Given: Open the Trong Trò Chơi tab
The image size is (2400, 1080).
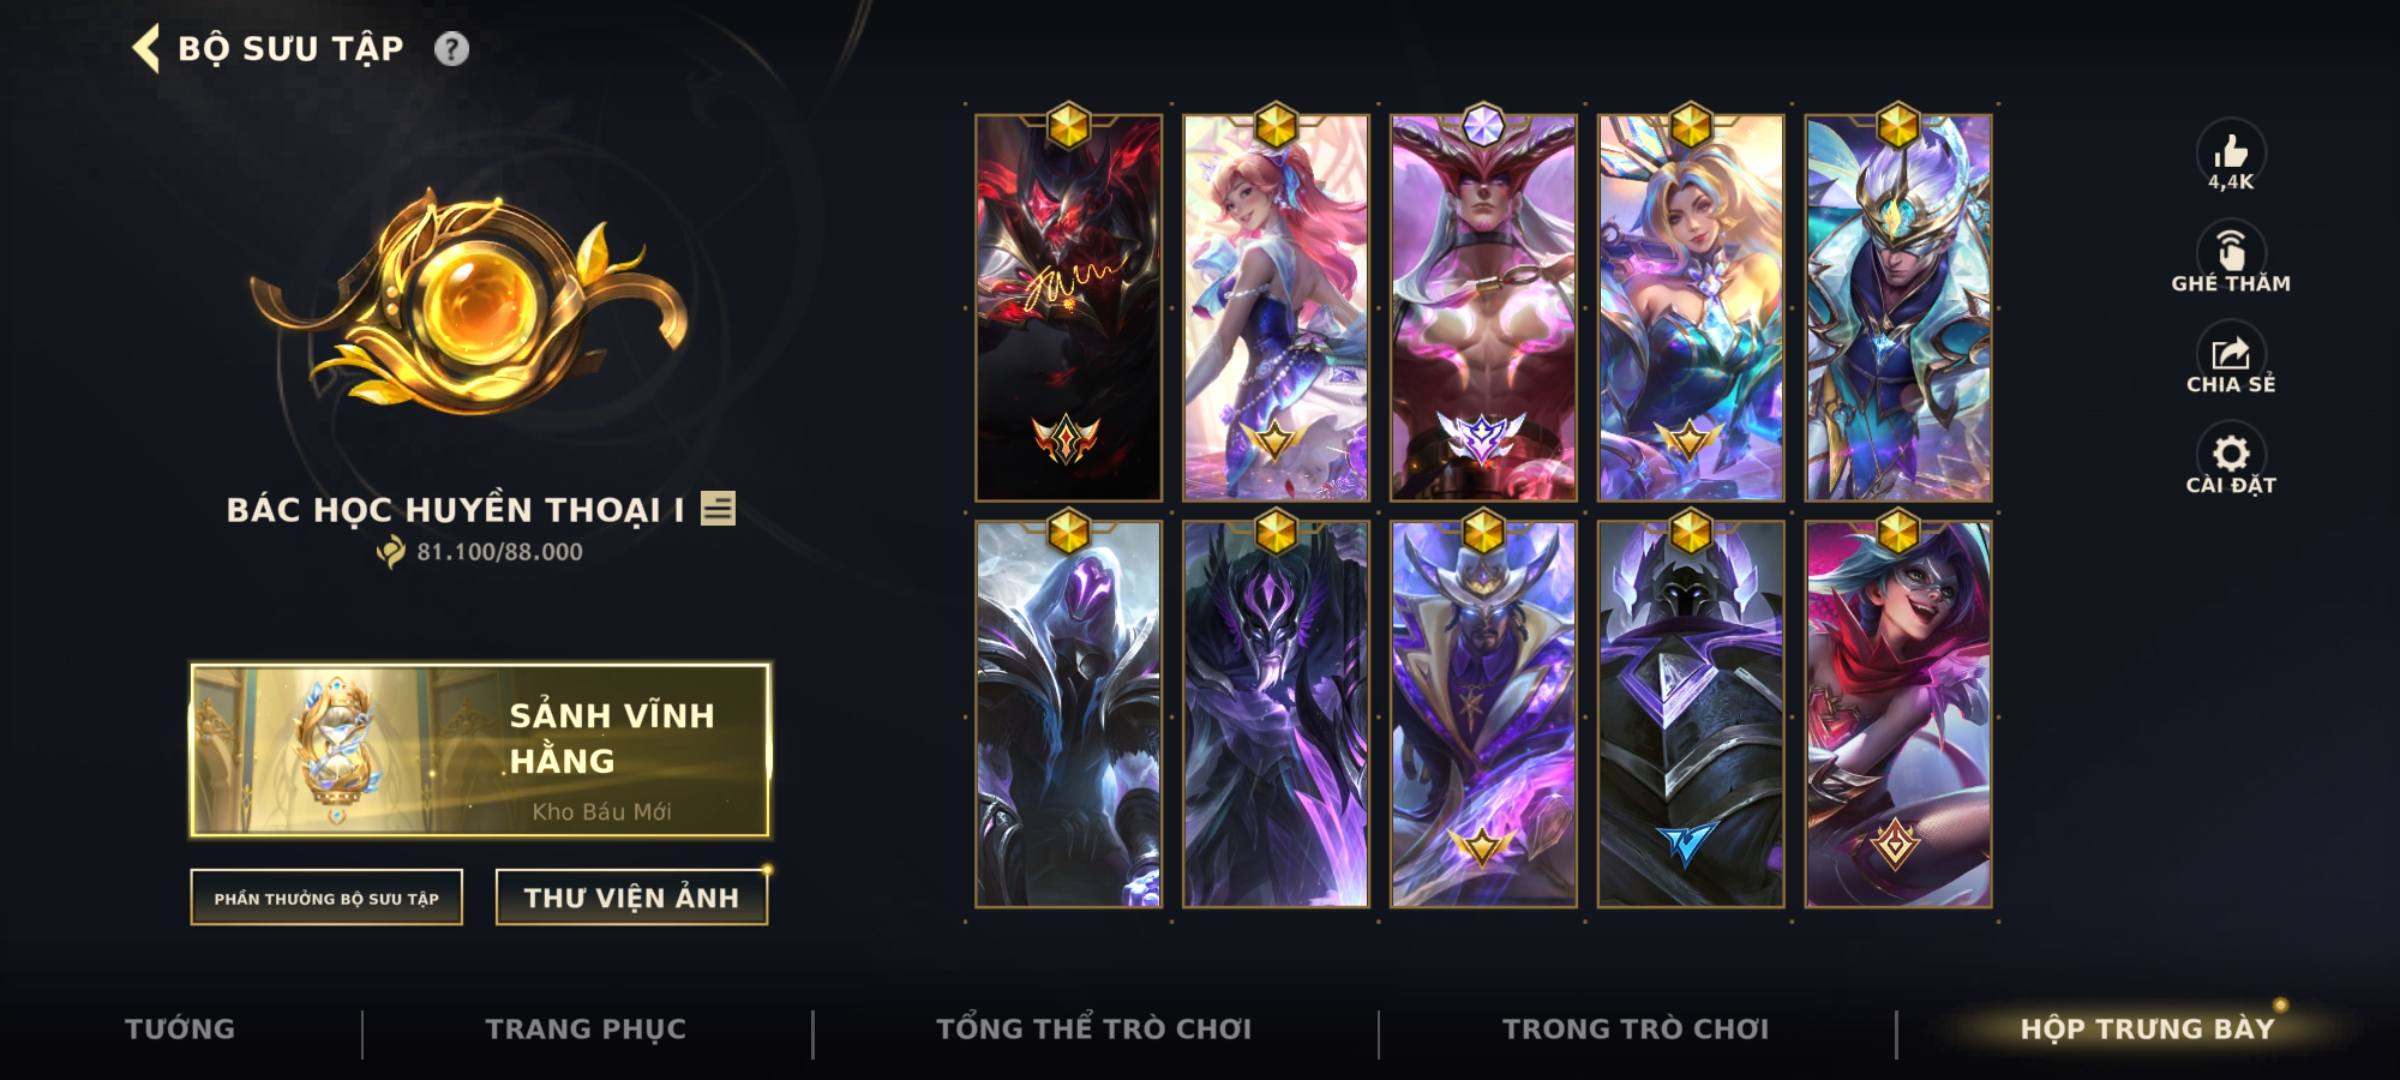Looking at the screenshot, I should pos(1636,1029).
